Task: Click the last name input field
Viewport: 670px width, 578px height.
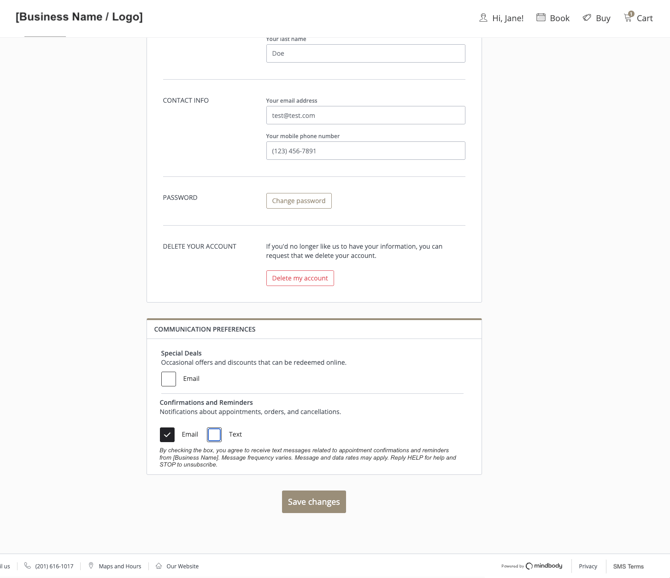Action: pos(366,53)
